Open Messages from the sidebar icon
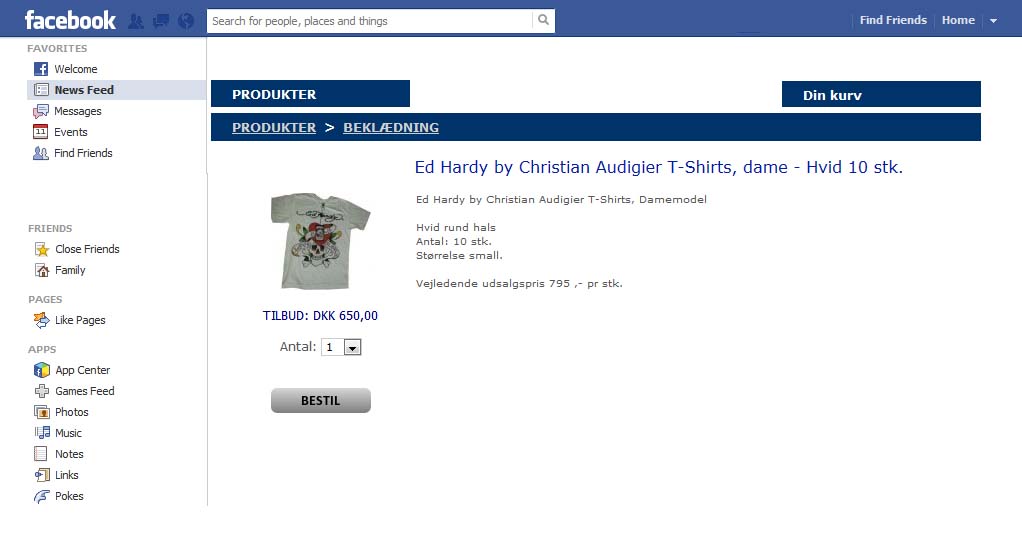Image resolution: width=1022 pixels, height=544 pixels. [41, 111]
